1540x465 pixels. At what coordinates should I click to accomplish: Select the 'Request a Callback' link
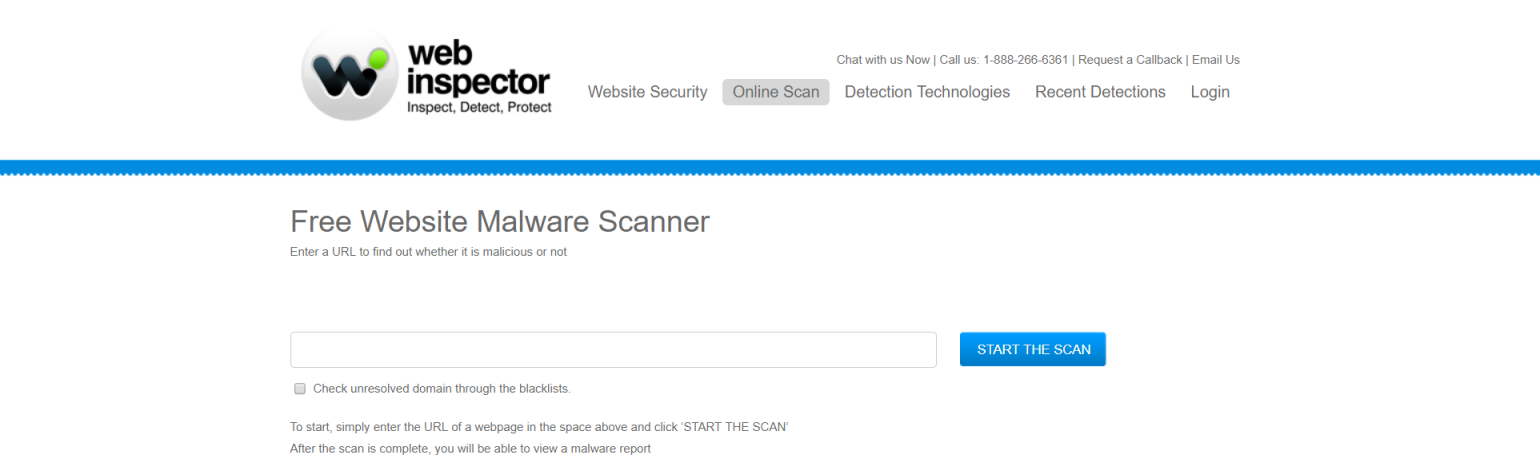1130,60
